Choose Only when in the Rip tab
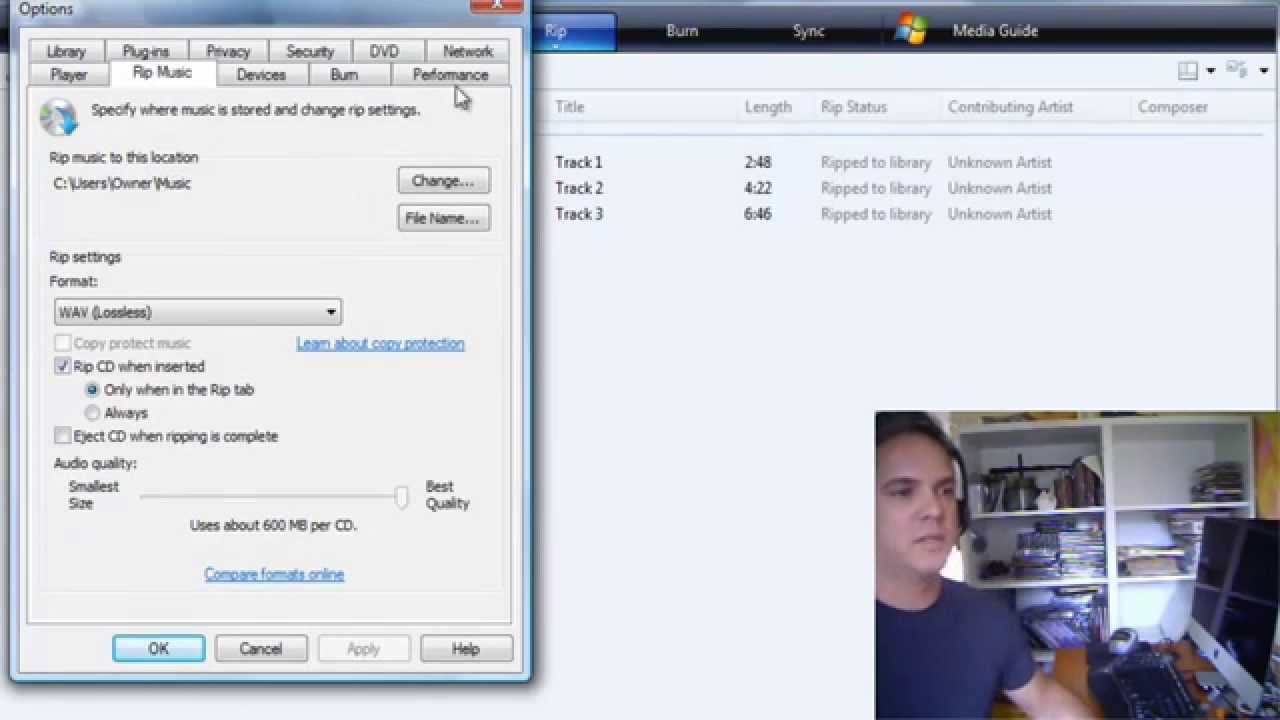Viewport: 1280px width, 720px height. coord(93,390)
